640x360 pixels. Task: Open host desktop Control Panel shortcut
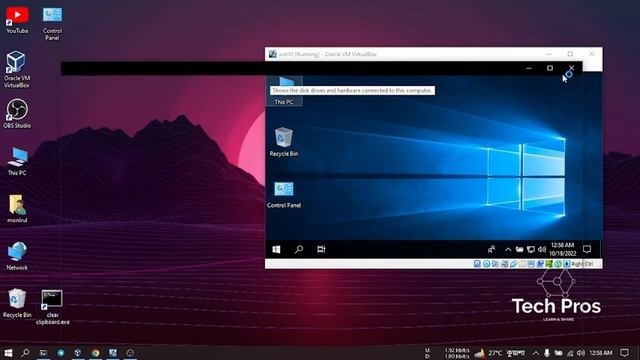click(x=52, y=24)
